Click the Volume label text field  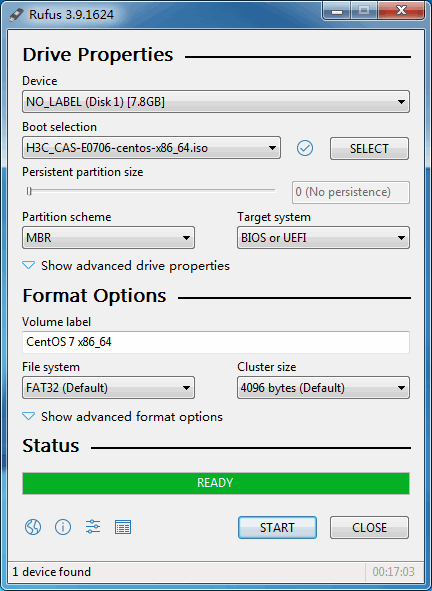coord(216,342)
